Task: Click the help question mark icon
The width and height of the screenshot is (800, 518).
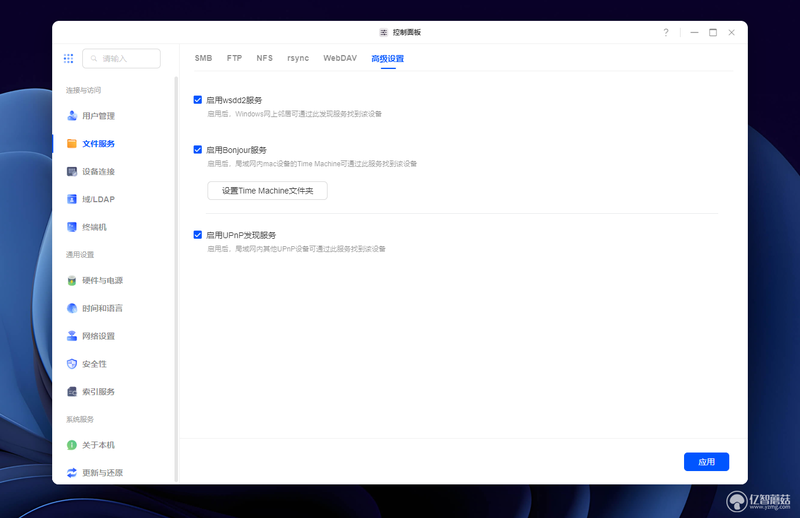Action: (666, 32)
